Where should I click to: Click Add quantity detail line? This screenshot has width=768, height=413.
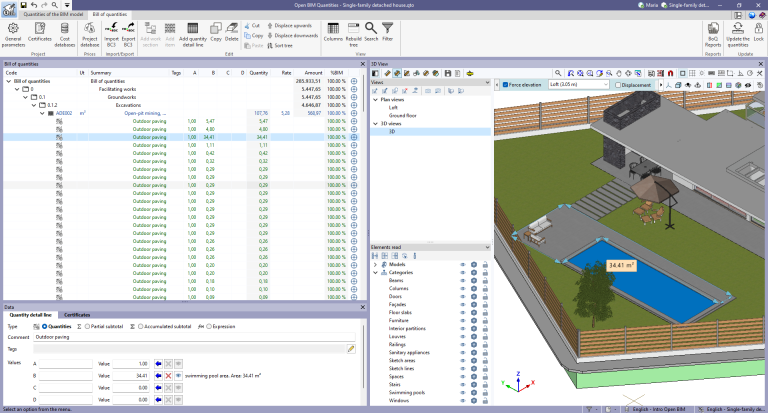click(x=193, y=34)
